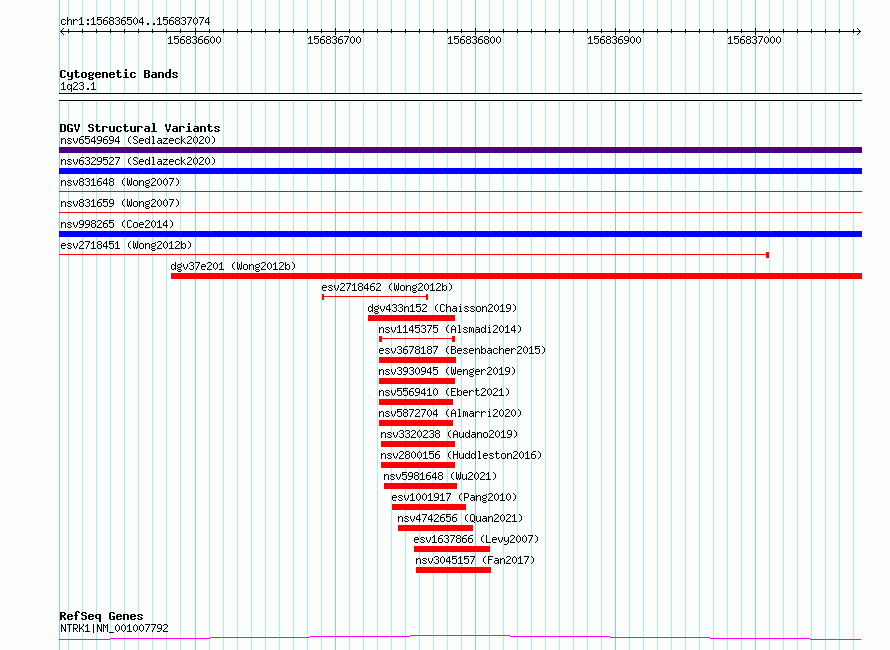The height and width of the screenshot is (650, 890).
Task: Click nsv5569410 (Ebert2021) label
Action: click(x=444, y=392)
